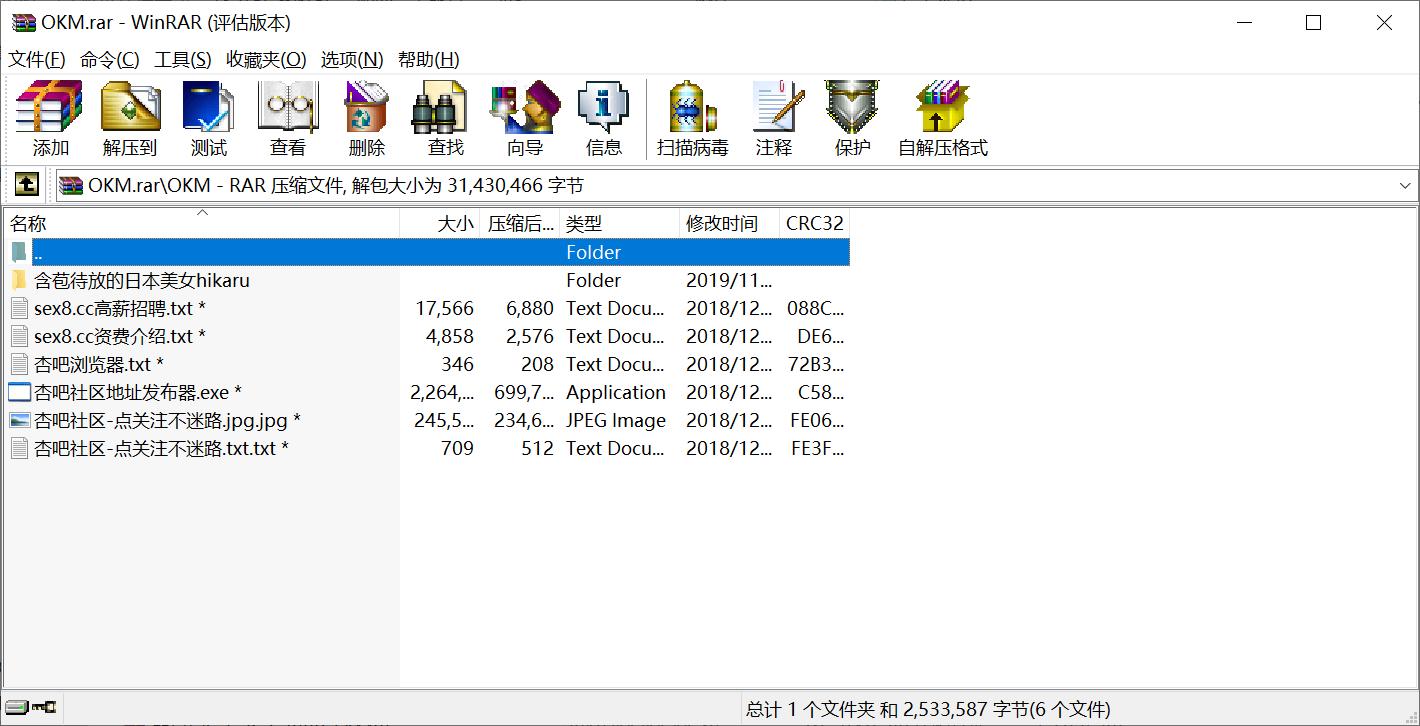Click the WinRAR title bar icon
The image size is (1420, 726).
tap(23, 22)
